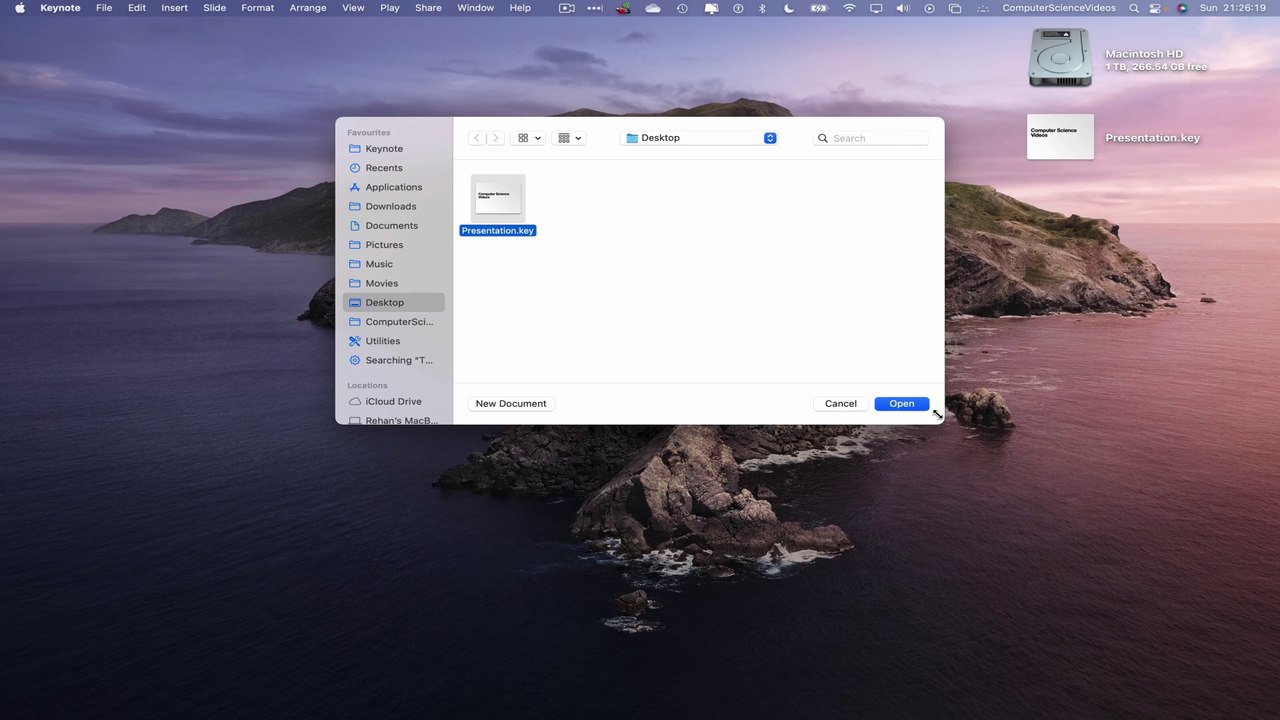Select Music in sidebar
1280x720 pixels.
pos(393,264)
